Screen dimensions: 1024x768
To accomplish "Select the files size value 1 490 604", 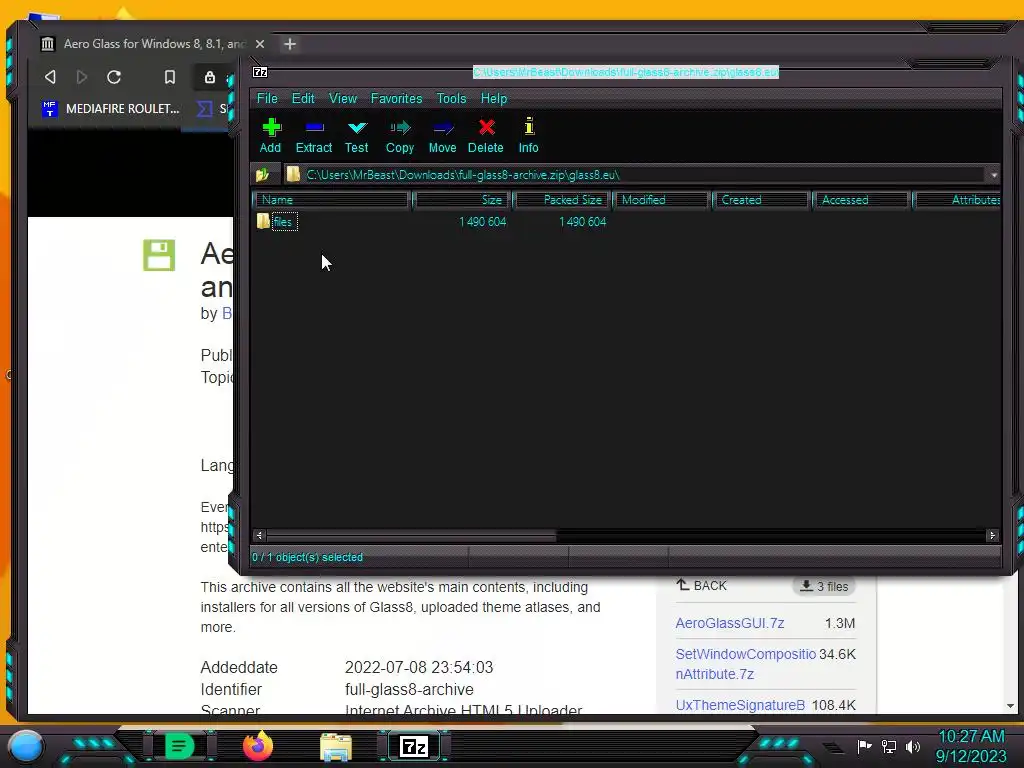I will (483, 222).
